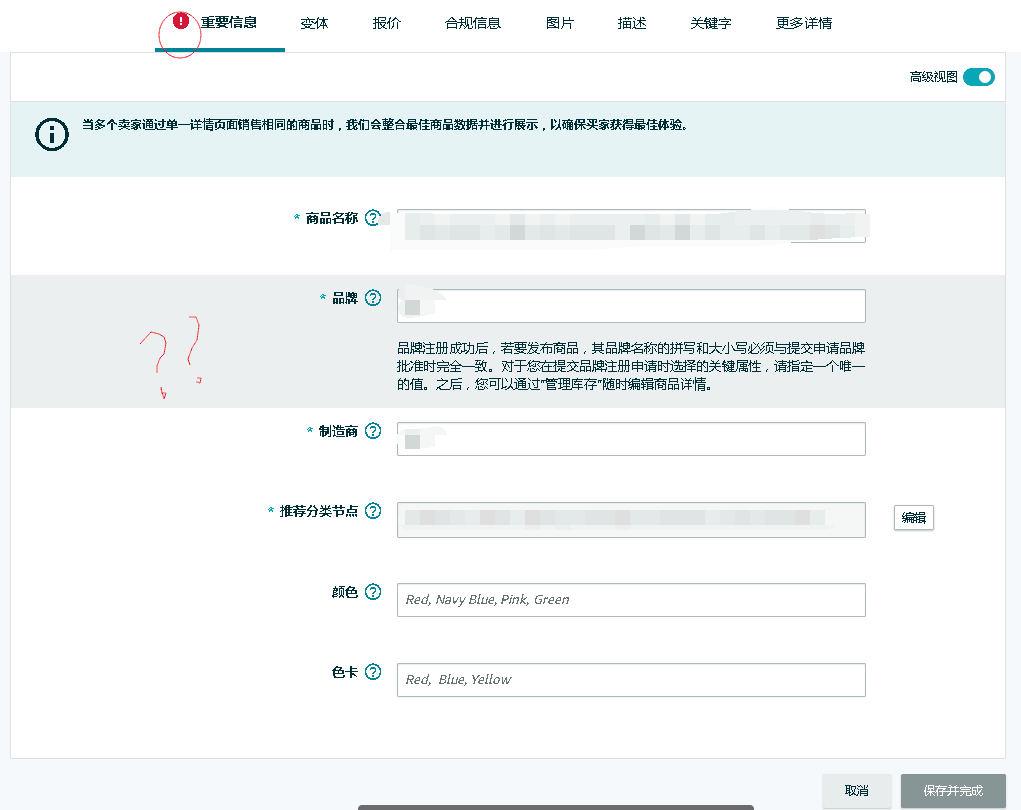
Task: Show the 更多详情 tab
Action: click(803, 23)
